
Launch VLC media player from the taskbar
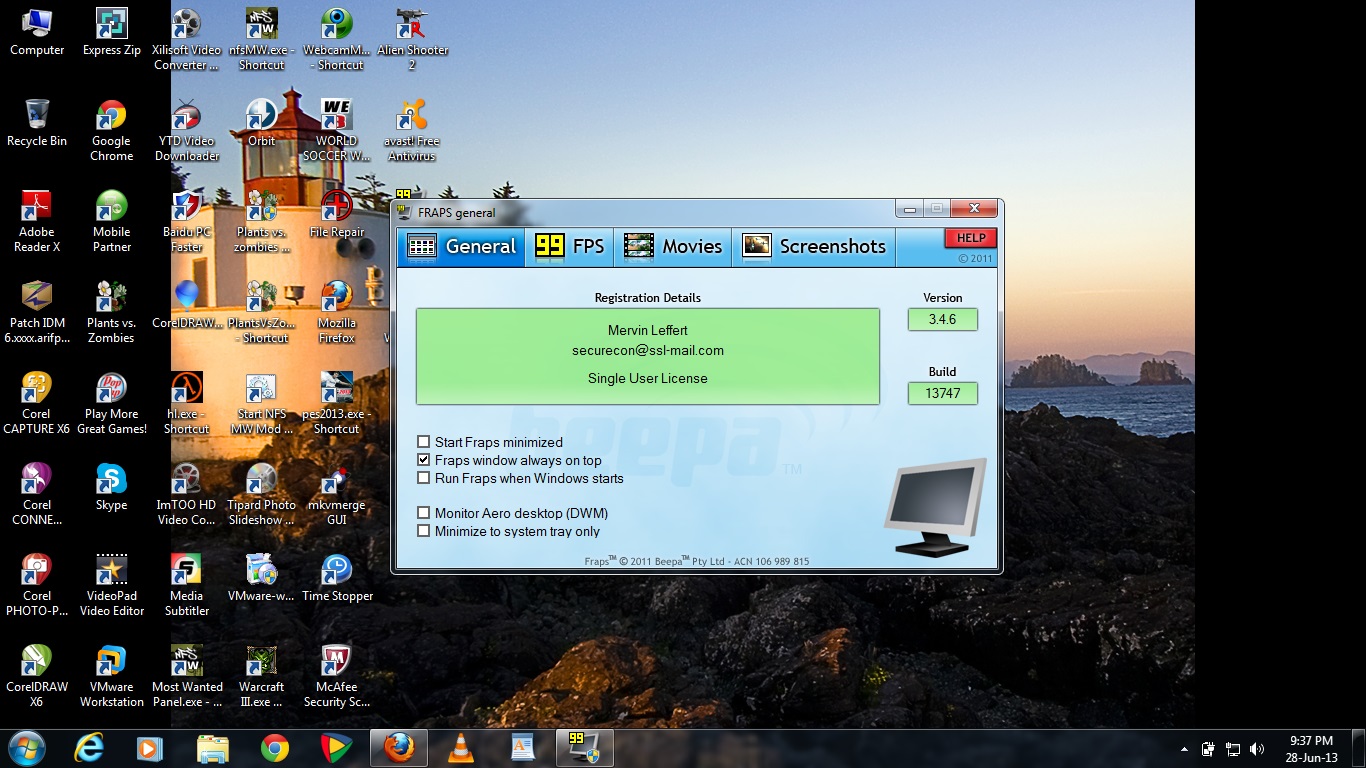coord(461,747)
